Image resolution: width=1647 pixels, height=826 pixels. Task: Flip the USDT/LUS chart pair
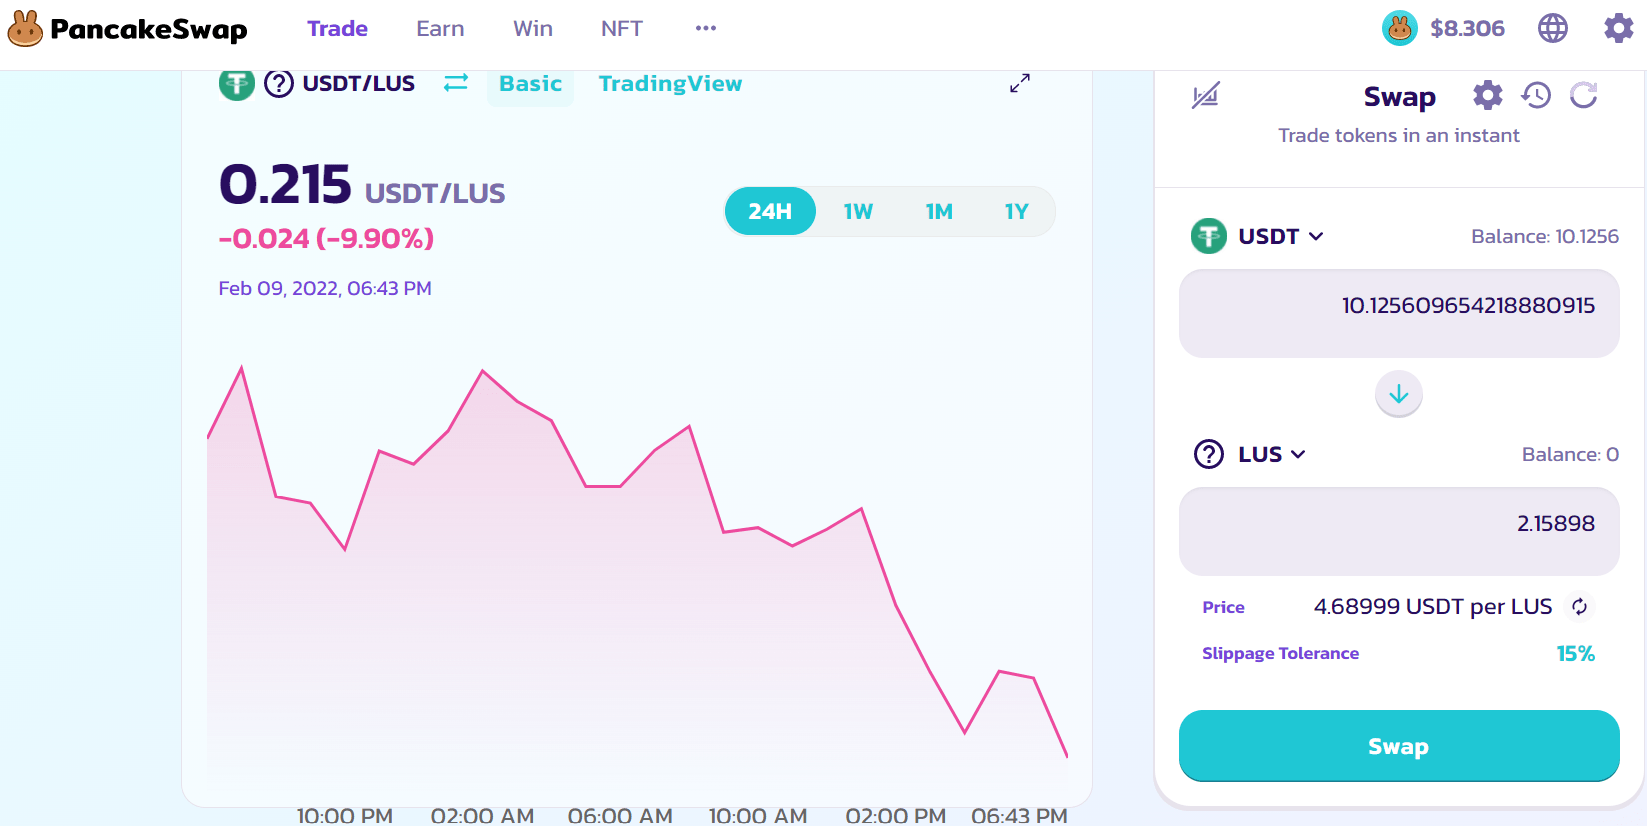coord(456,83)
